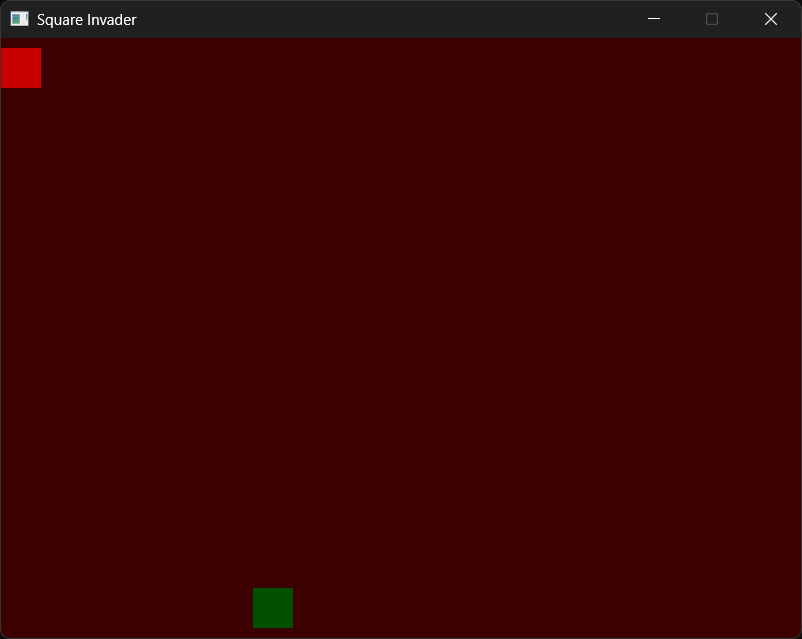The image size is (802, 639).
Task: Close the Square Invader window
Action: [x=771, y=19]
